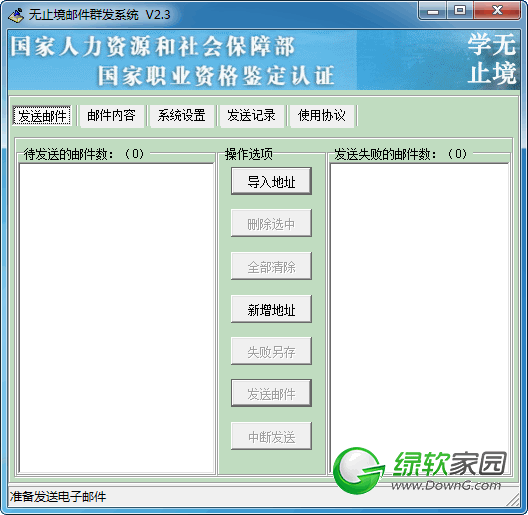
Task: View the 发送记录 tab
Action: (x=252, y=116)
